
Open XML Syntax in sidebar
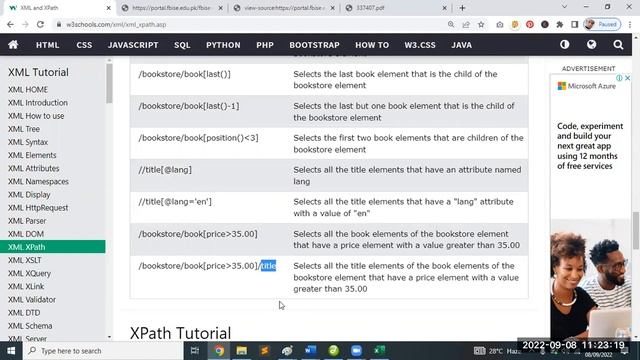point(28,142)
